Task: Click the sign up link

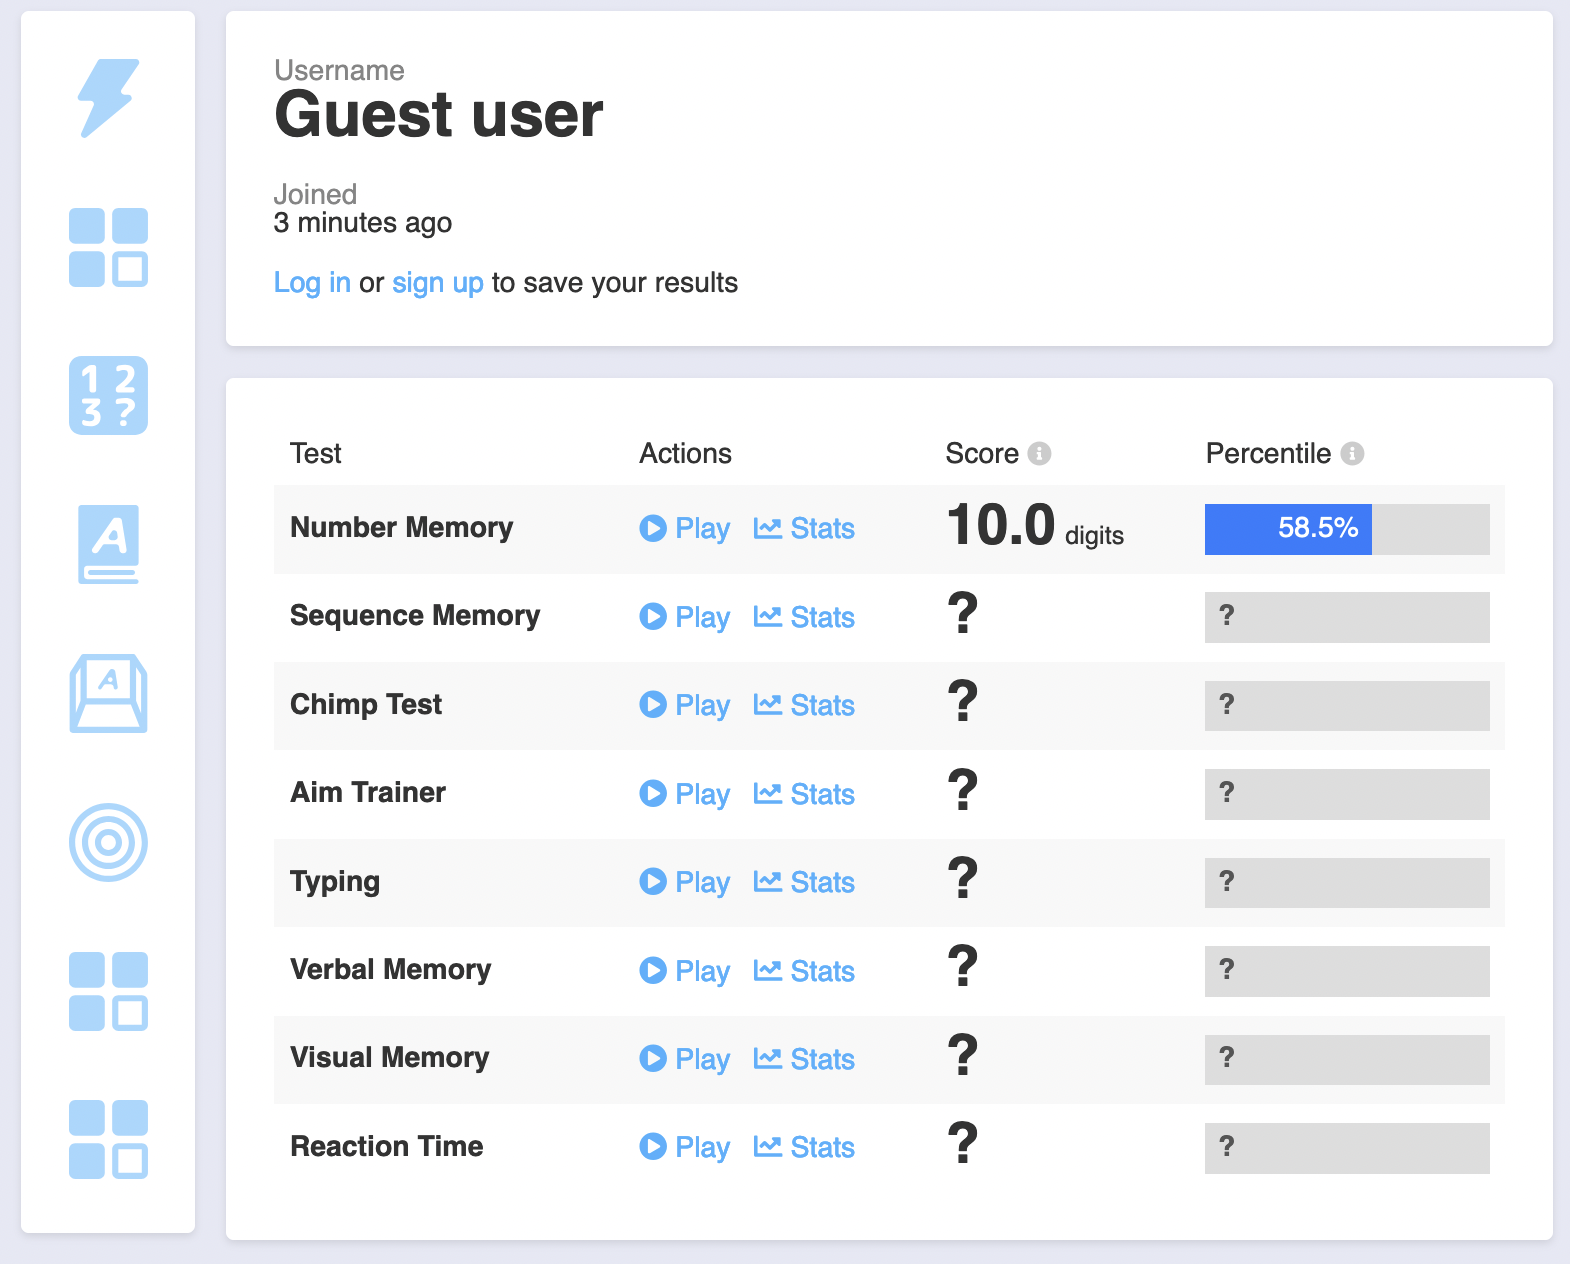Action: [437, 283]
